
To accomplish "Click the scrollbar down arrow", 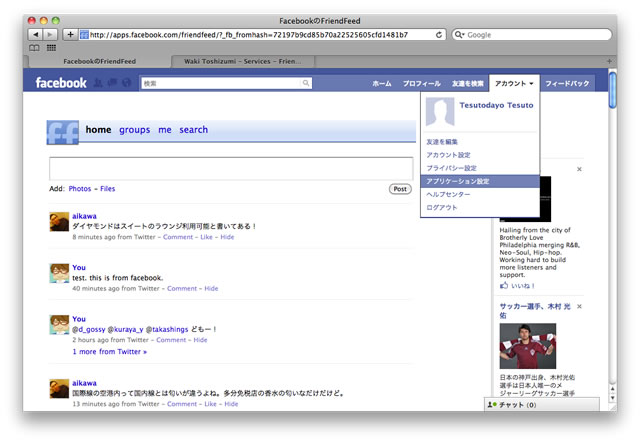I will (612, 398).
